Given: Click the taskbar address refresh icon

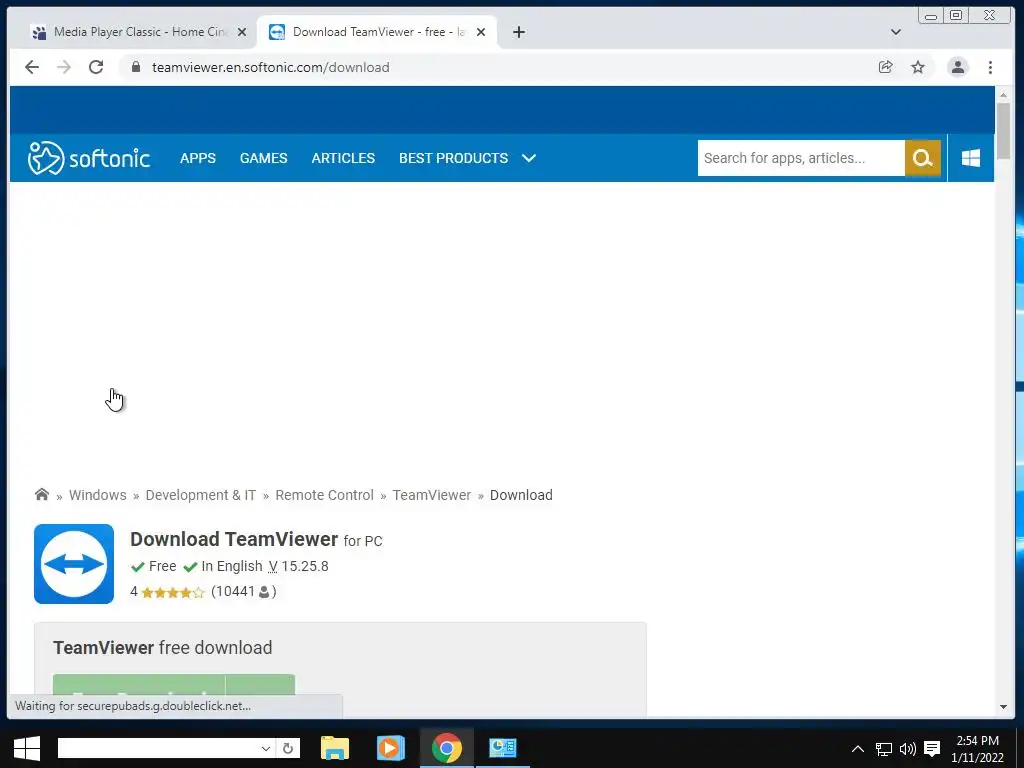Looking at the screenshot, I should pyautogui.click(x=287, y=748).
